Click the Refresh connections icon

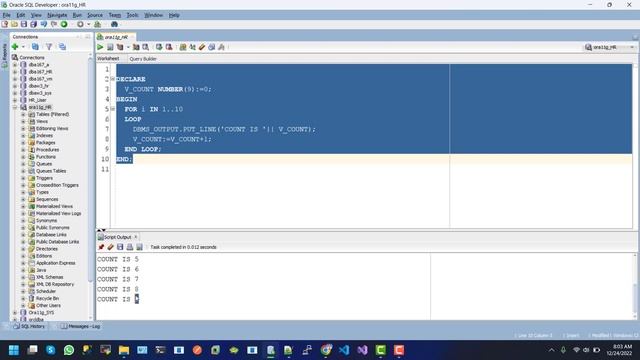(x=35, y=47)
